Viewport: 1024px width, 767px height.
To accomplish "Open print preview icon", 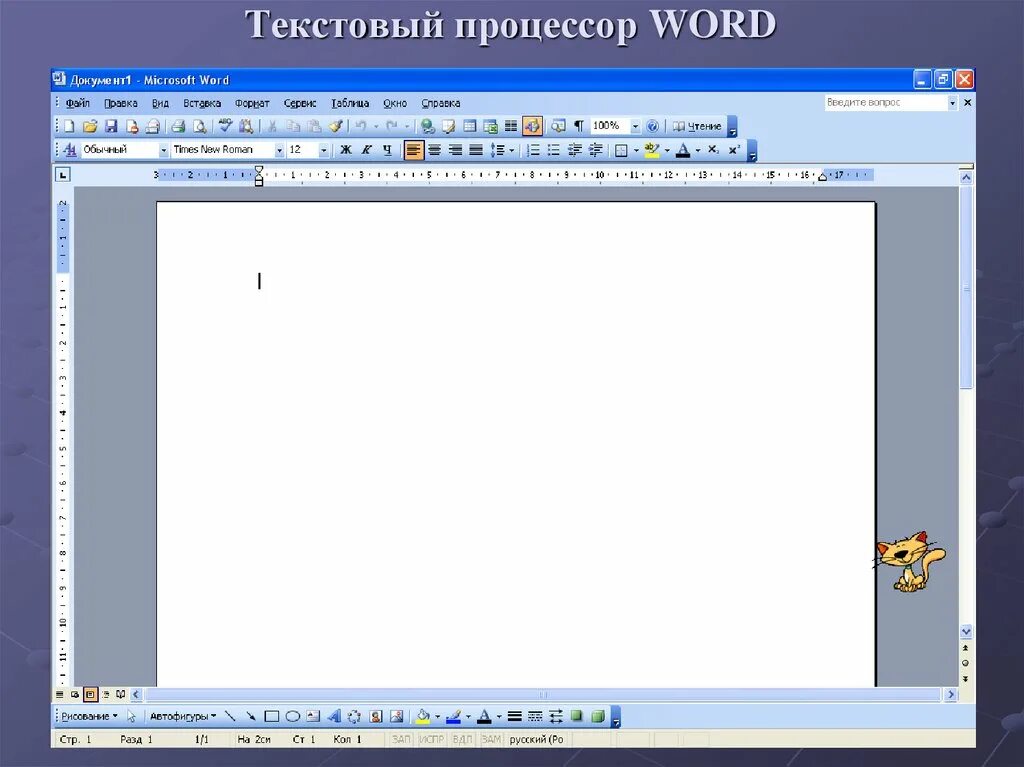I will [199, 126].
